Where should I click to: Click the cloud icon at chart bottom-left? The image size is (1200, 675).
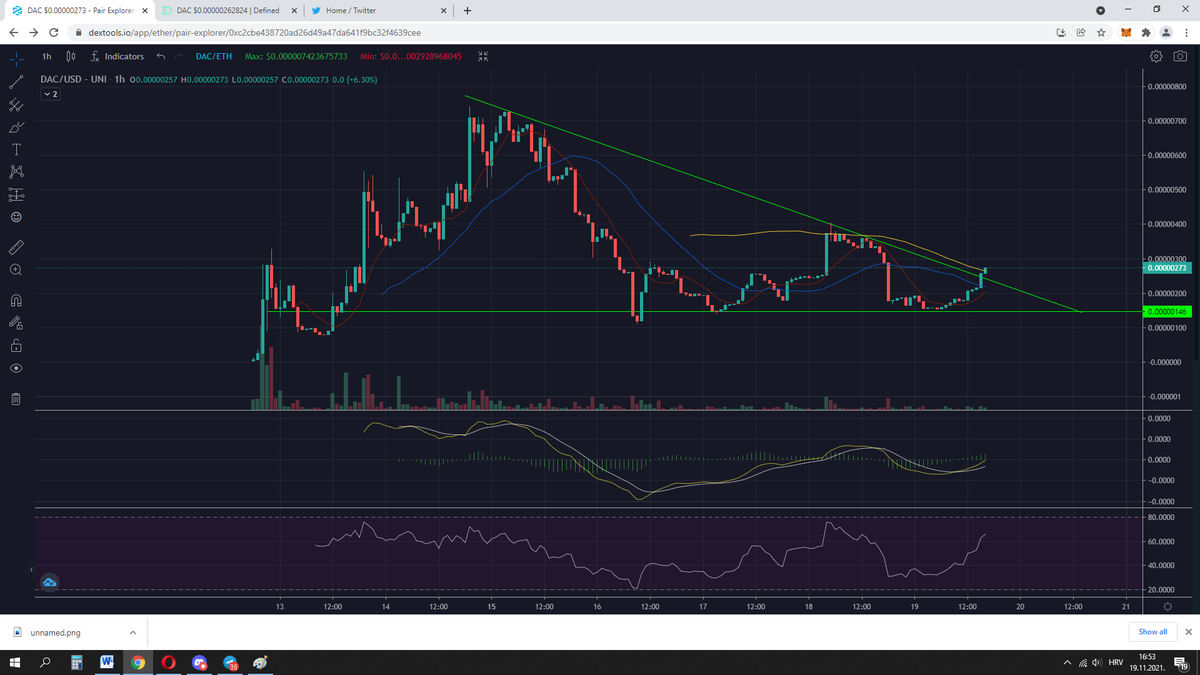pyautogui.click(x=49, y=581)
